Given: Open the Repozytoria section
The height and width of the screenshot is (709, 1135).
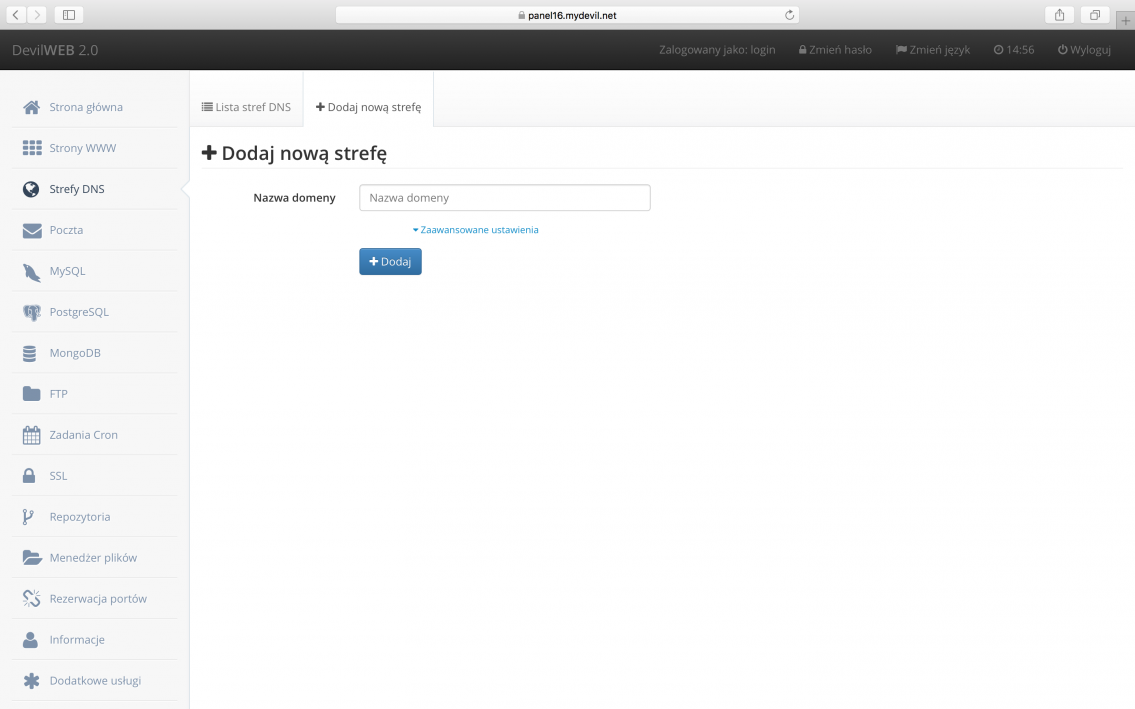Looking at the screenshot, I should coord(78,517).
